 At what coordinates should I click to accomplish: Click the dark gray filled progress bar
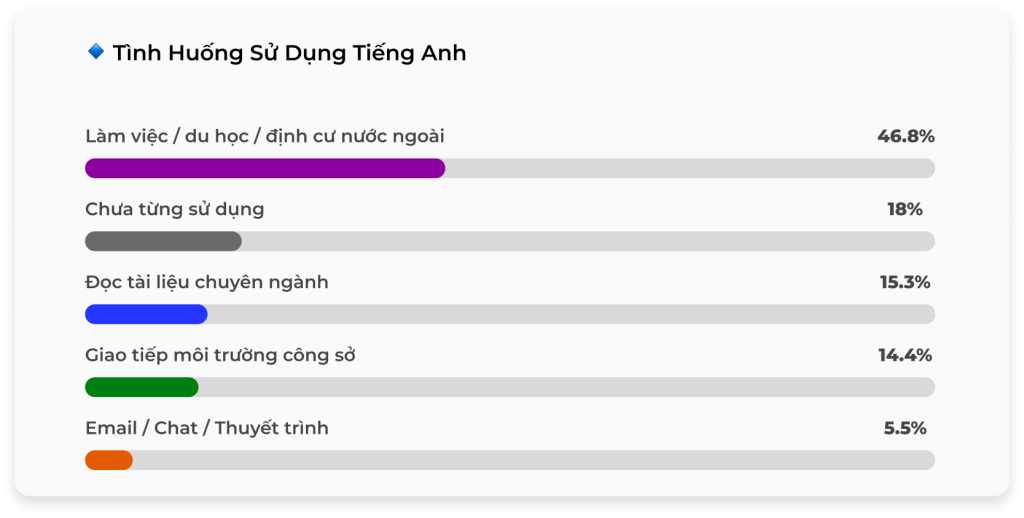pos(163,241)
